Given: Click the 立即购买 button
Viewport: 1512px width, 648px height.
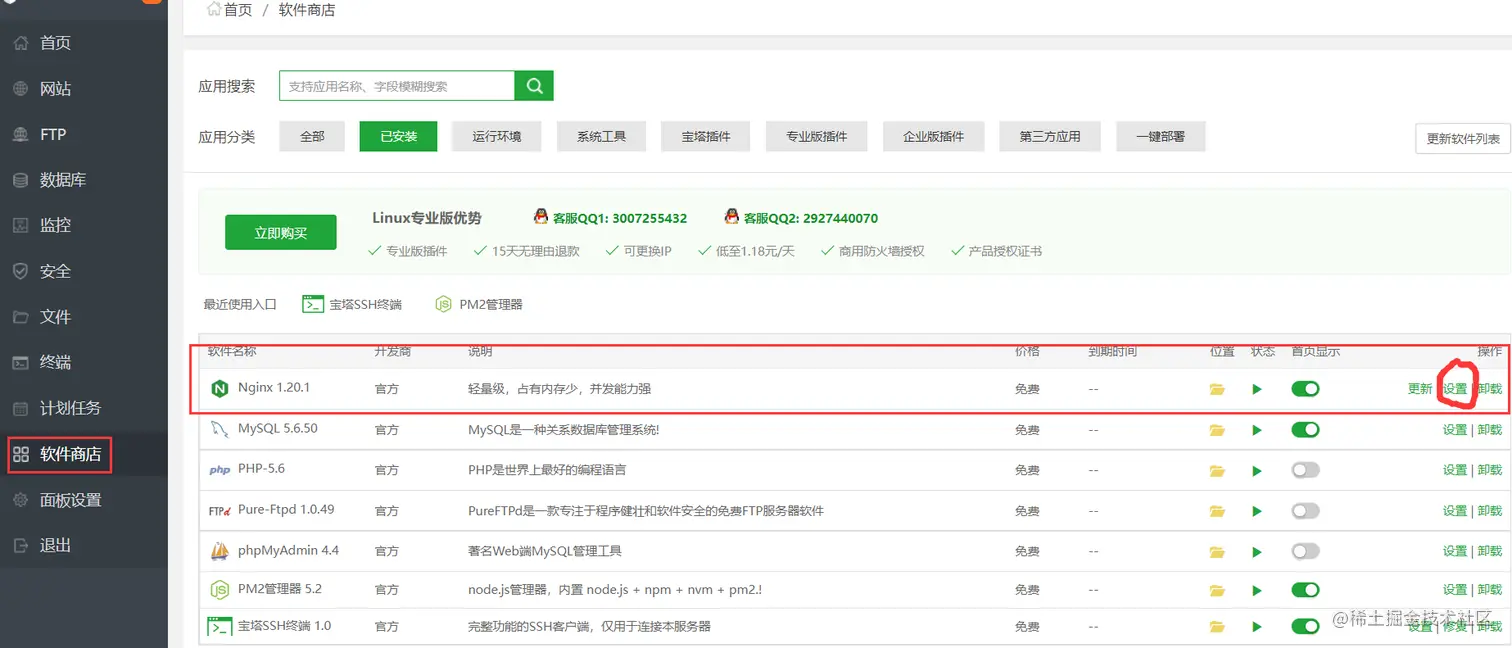Looking at the screenshot, I should pos(281,233).
